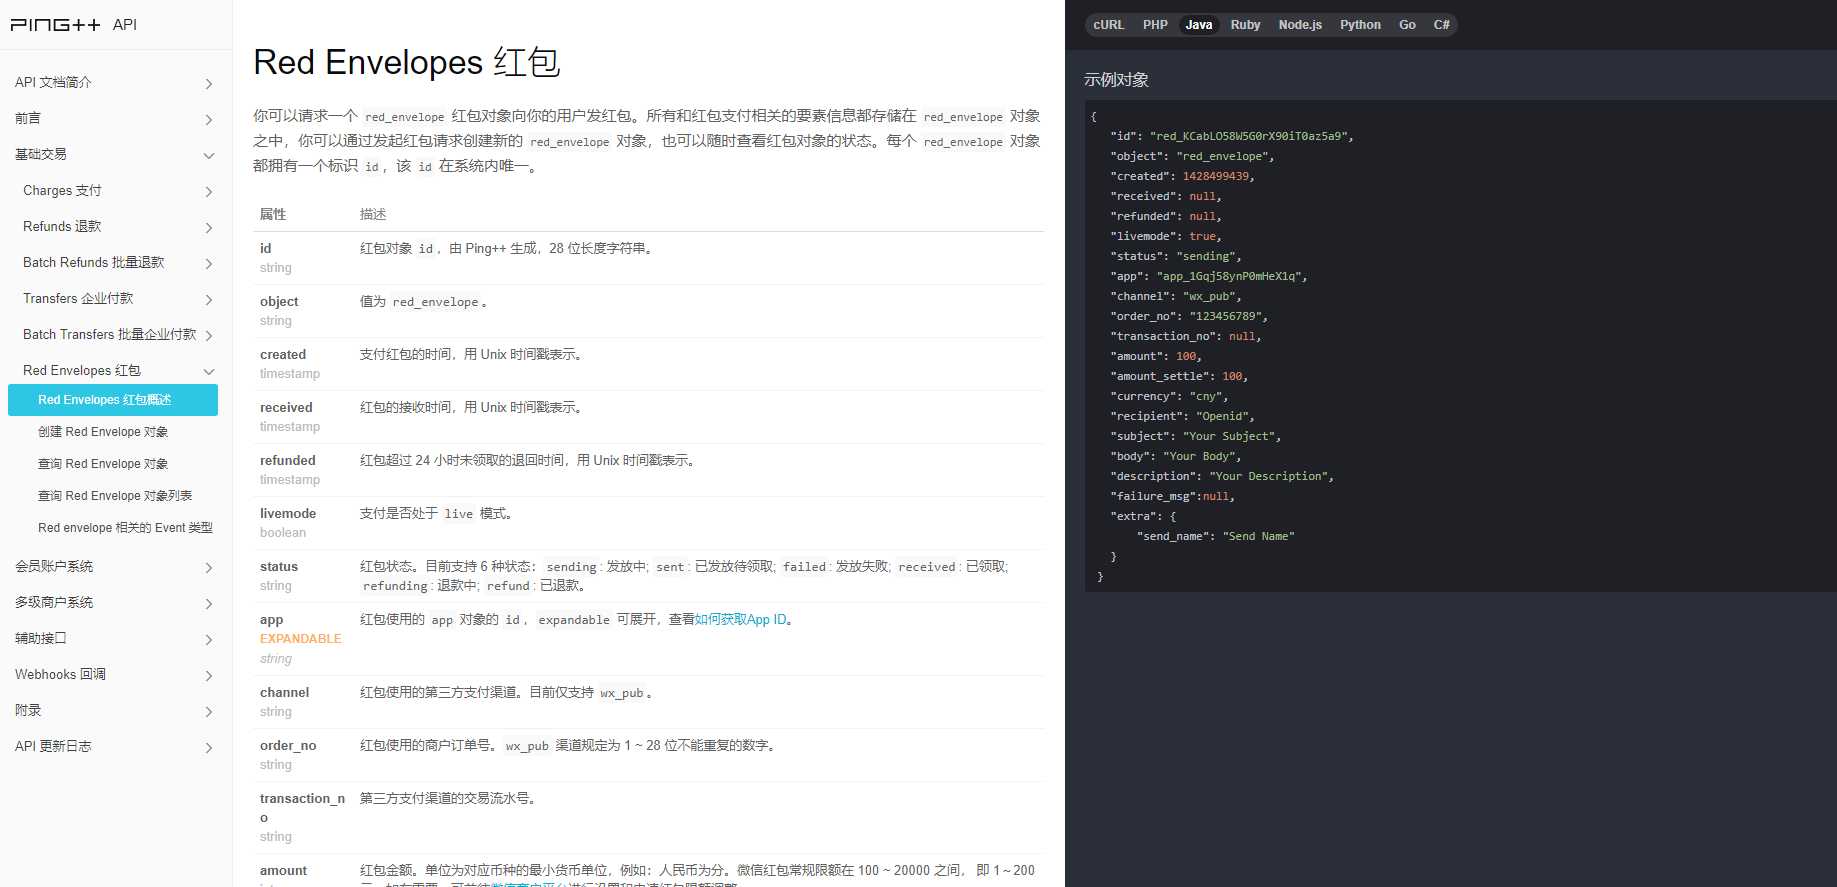Open Red envelope 相关的 Event 类型 page
The width and height of the screenshot is (1837, 887).
125,528
